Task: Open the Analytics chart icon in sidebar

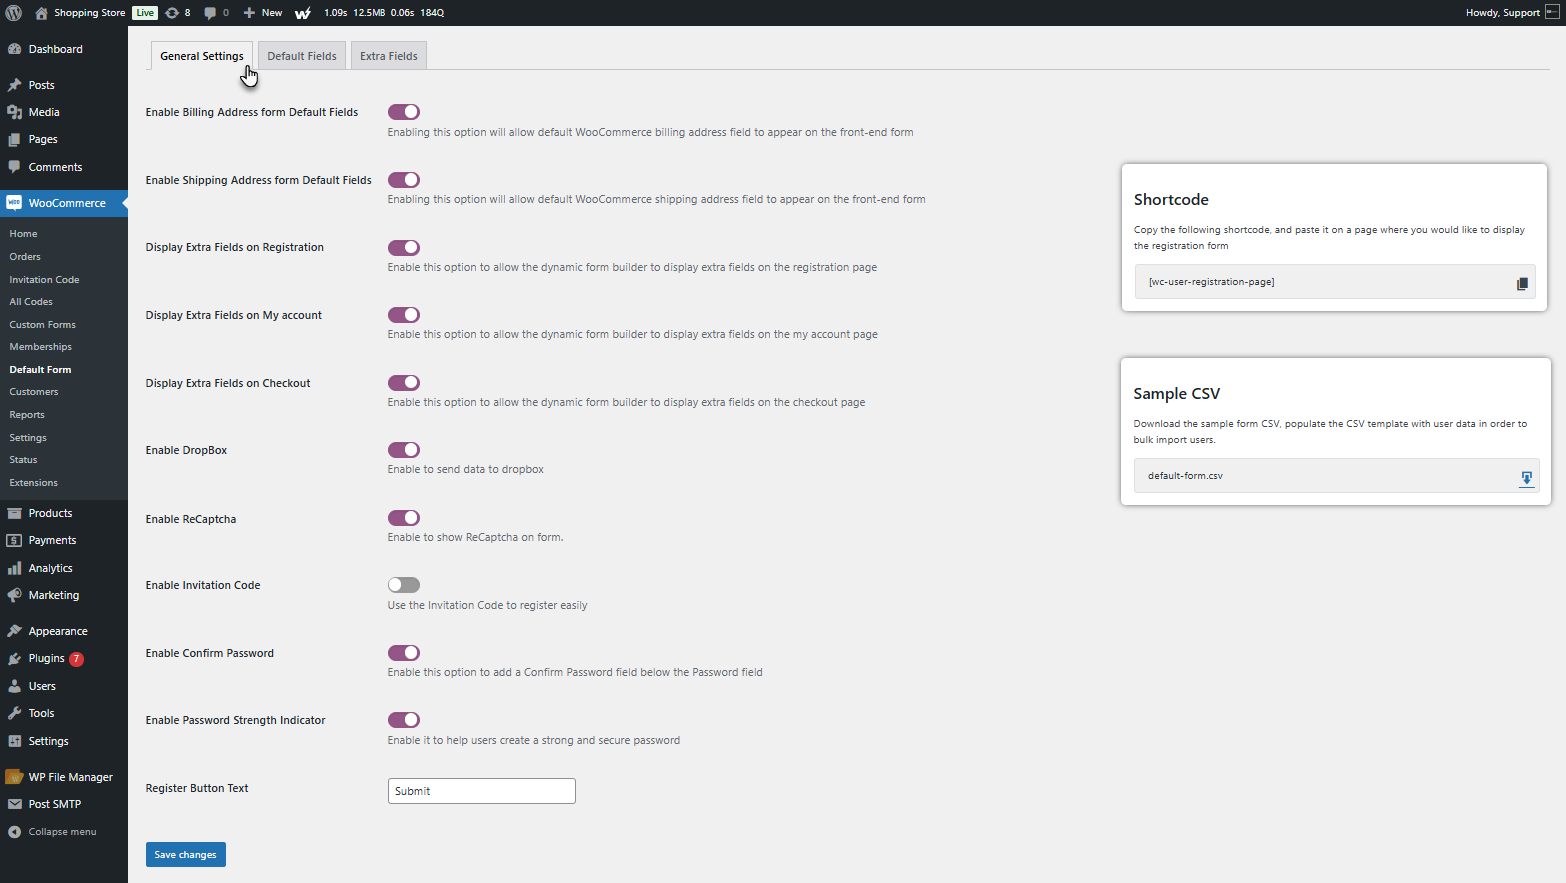Action: [x=15, y=568]
